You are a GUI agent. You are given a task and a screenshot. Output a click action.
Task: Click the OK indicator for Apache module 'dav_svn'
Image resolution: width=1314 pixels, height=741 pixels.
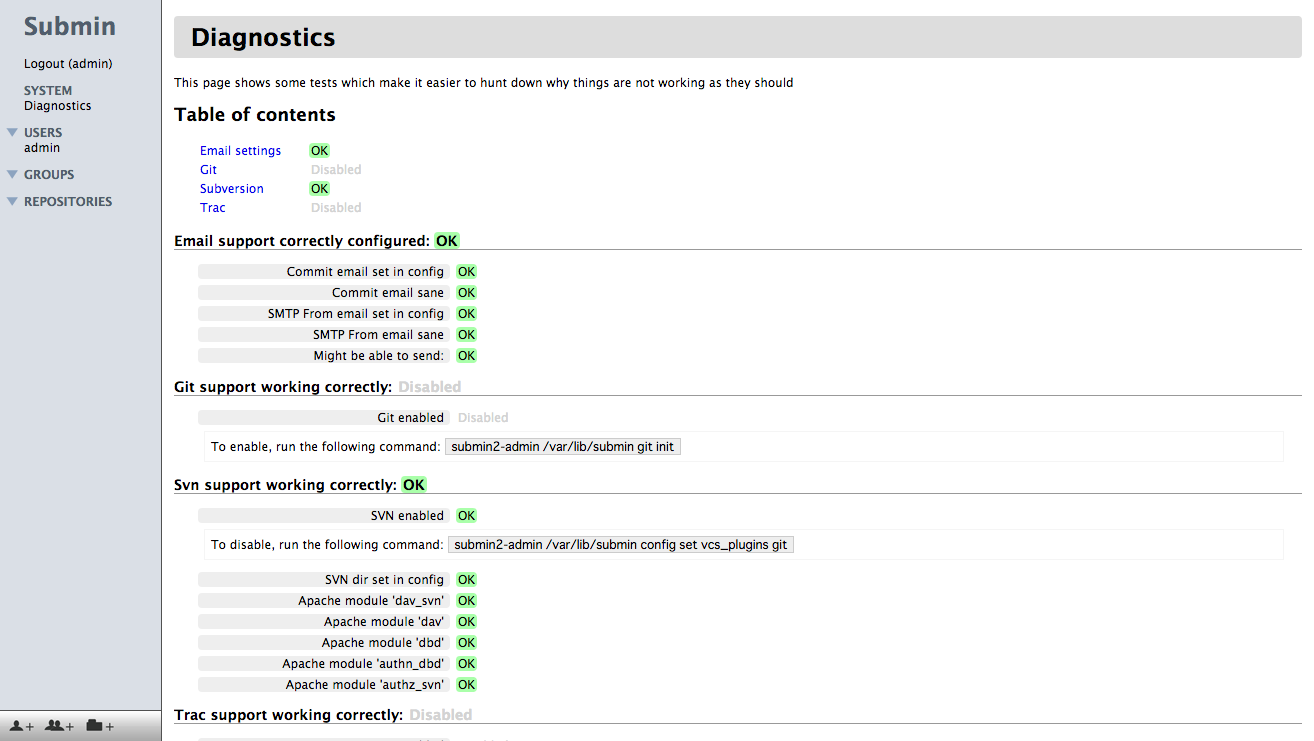pyautogui.click(x=466, y=600)
